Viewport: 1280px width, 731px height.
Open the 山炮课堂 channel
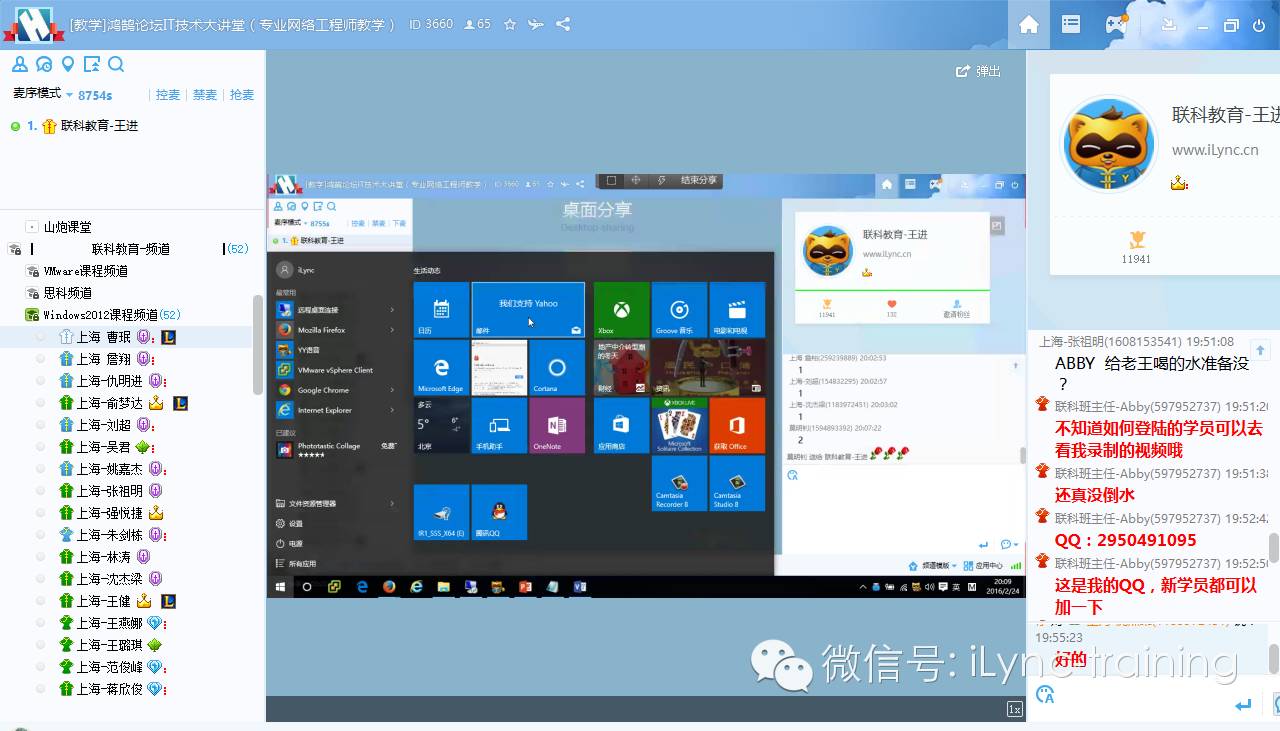pyautogui.click(x=67, y=227)
